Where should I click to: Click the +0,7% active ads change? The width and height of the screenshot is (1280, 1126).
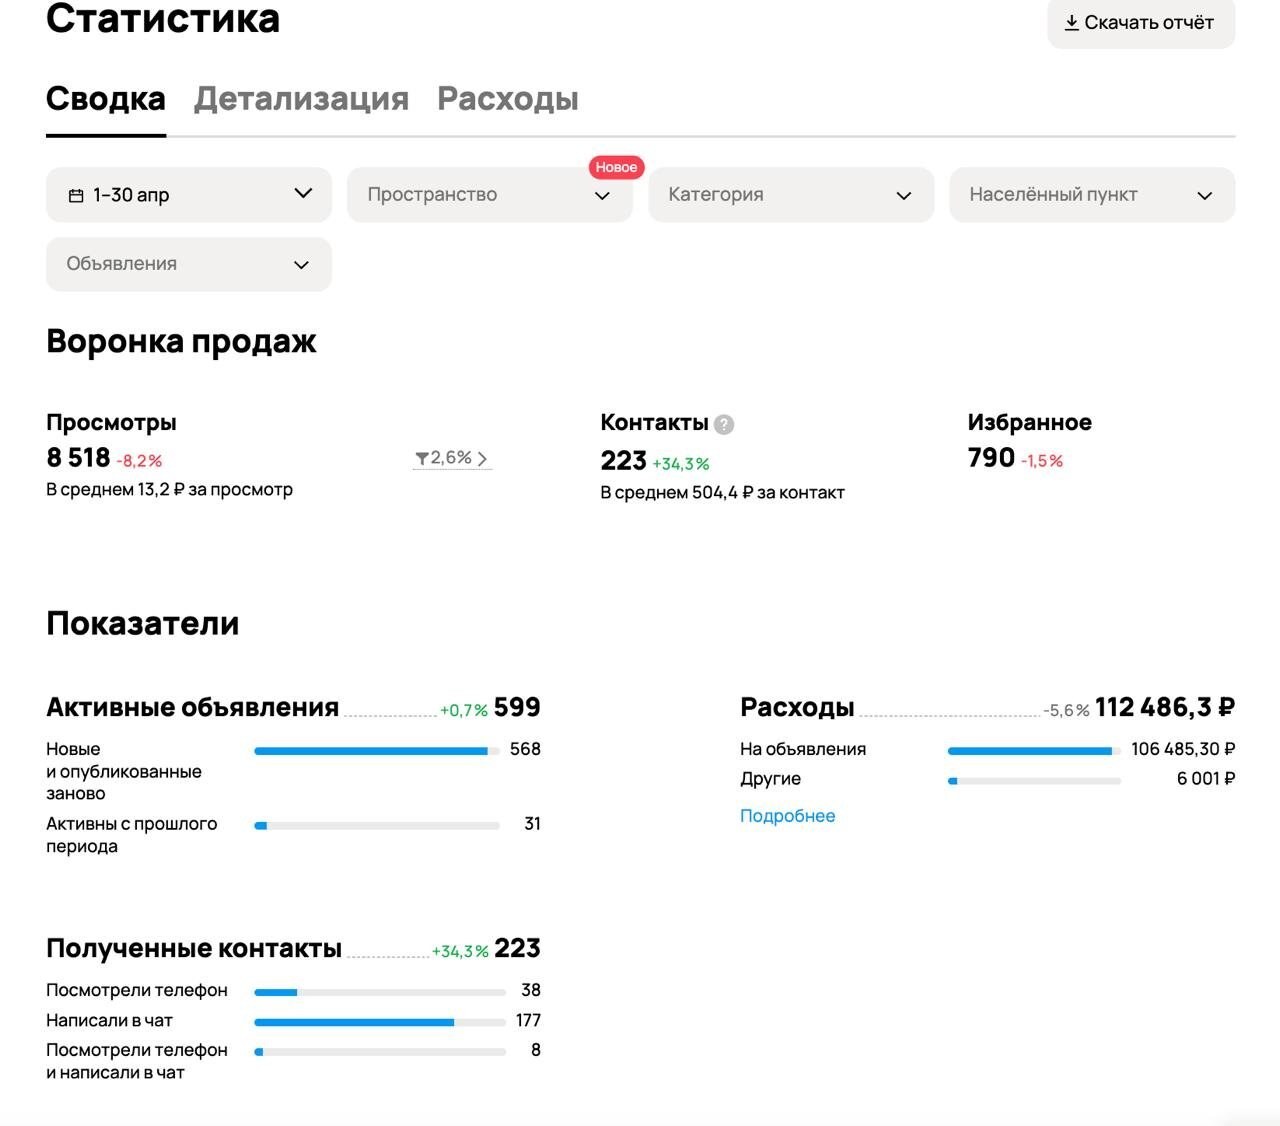(464, 711)
